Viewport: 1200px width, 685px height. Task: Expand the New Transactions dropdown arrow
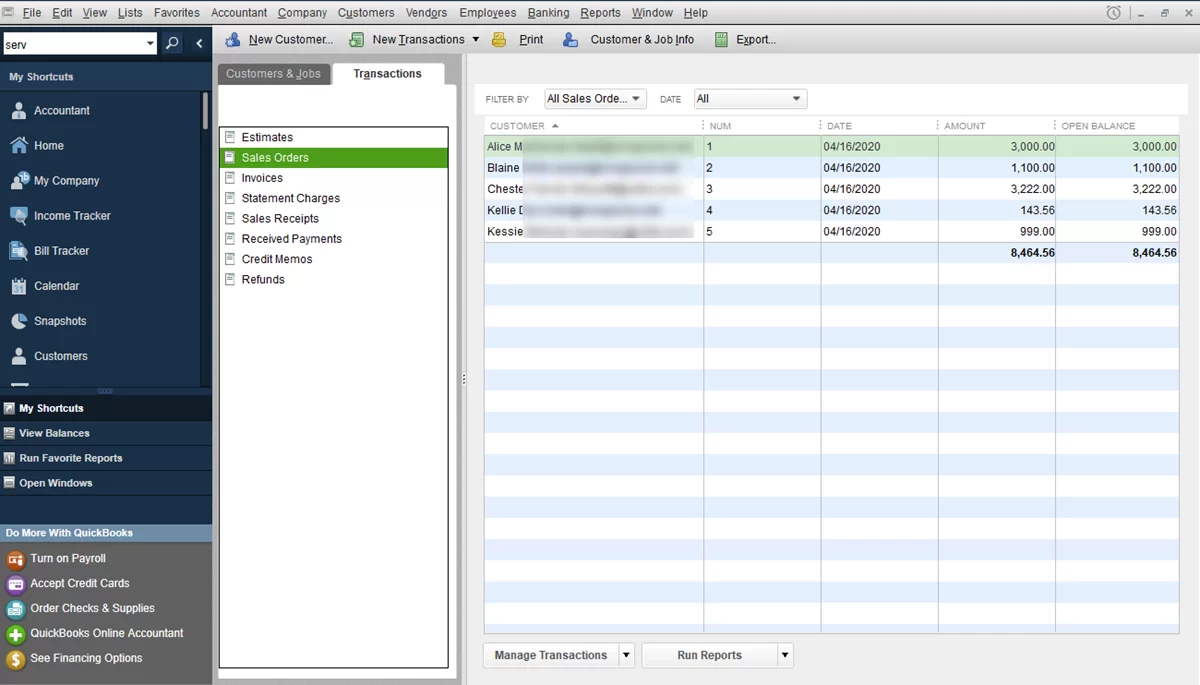(x=474, y=39)
